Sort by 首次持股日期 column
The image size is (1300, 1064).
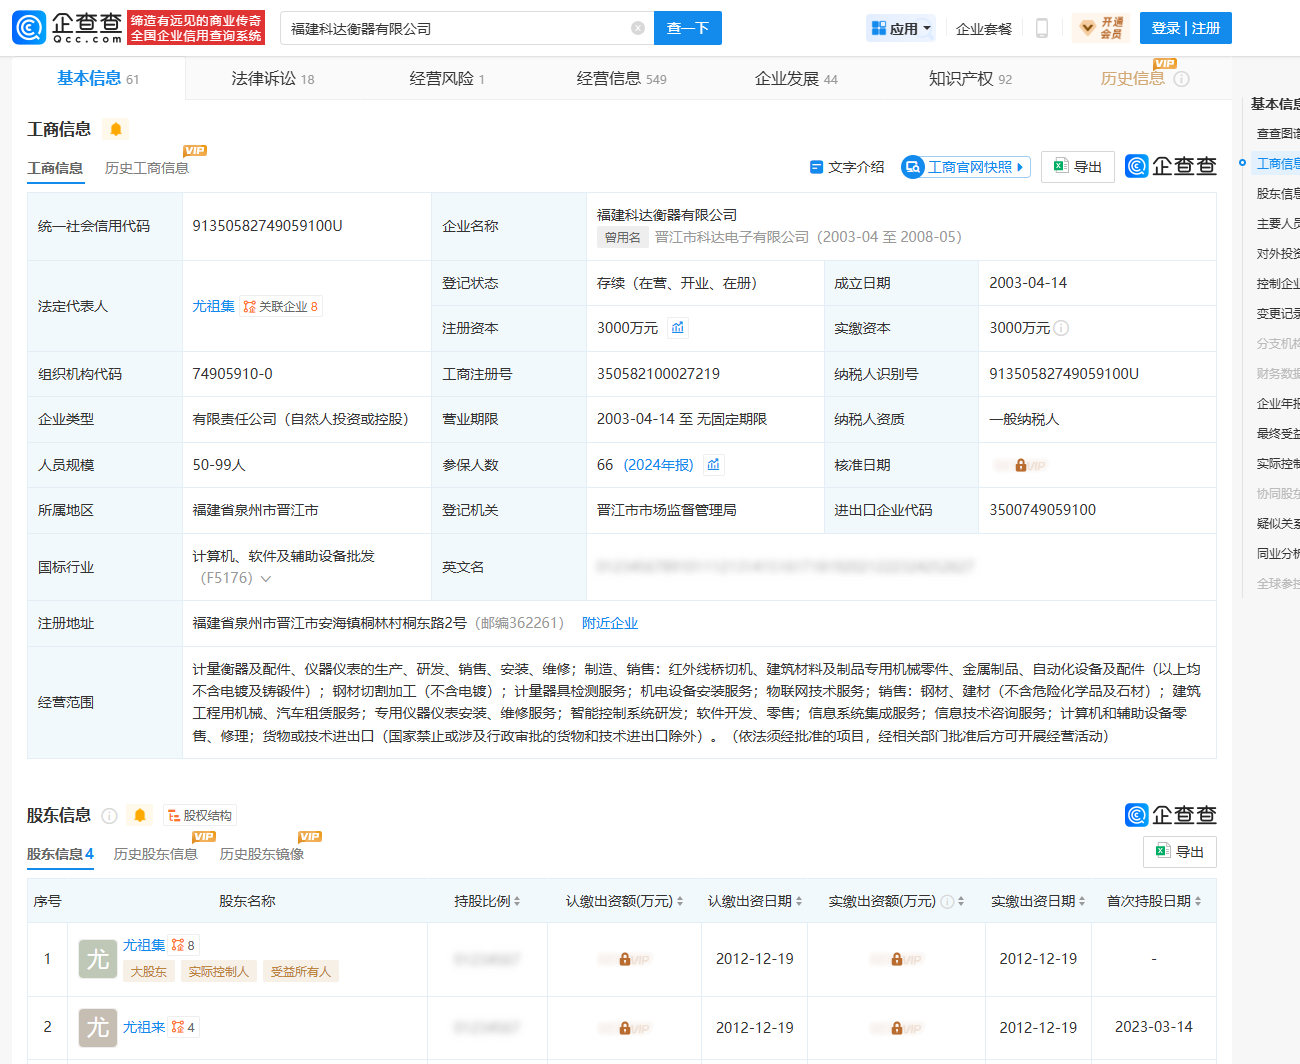1154,901
